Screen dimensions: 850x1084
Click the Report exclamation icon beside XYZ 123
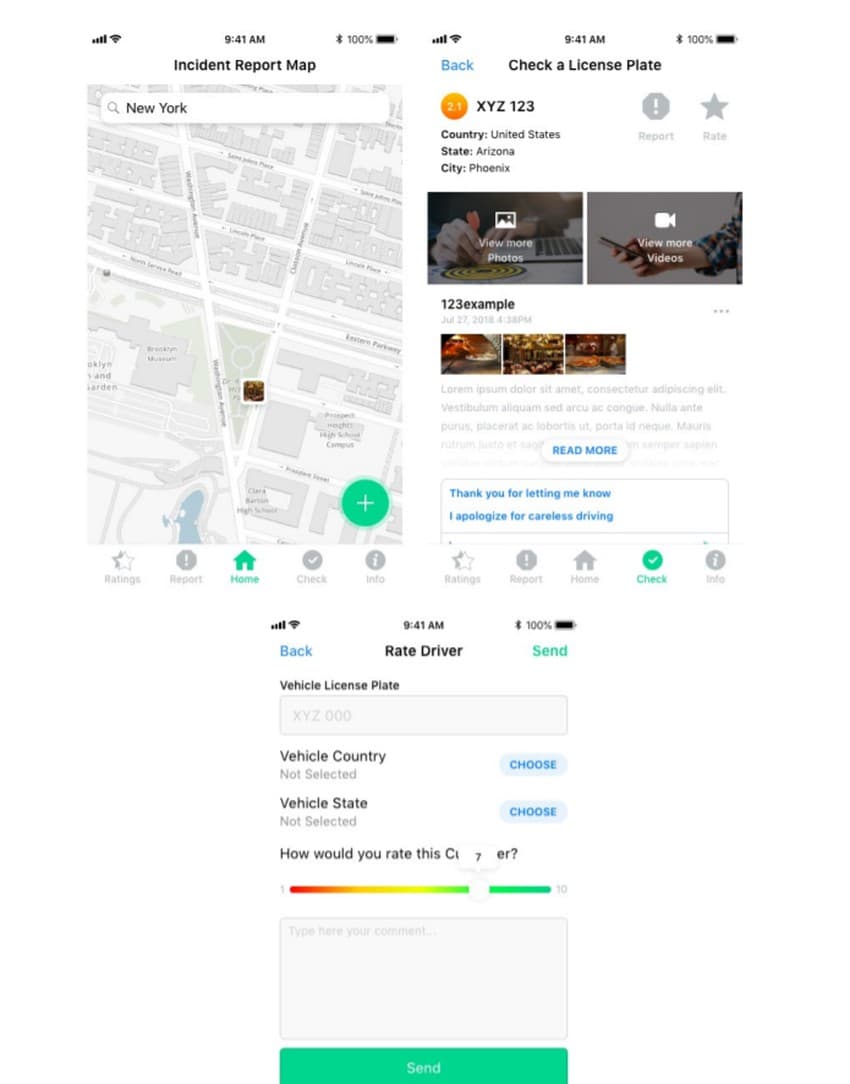point(656,108)
